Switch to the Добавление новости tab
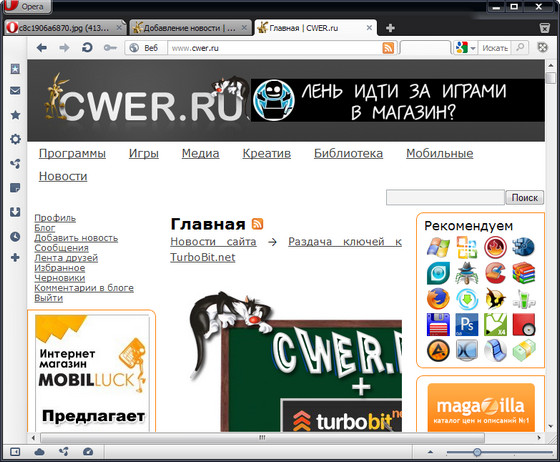Image resolution: width=560 pixels, height=462 pixels. [x=190, y=28]
